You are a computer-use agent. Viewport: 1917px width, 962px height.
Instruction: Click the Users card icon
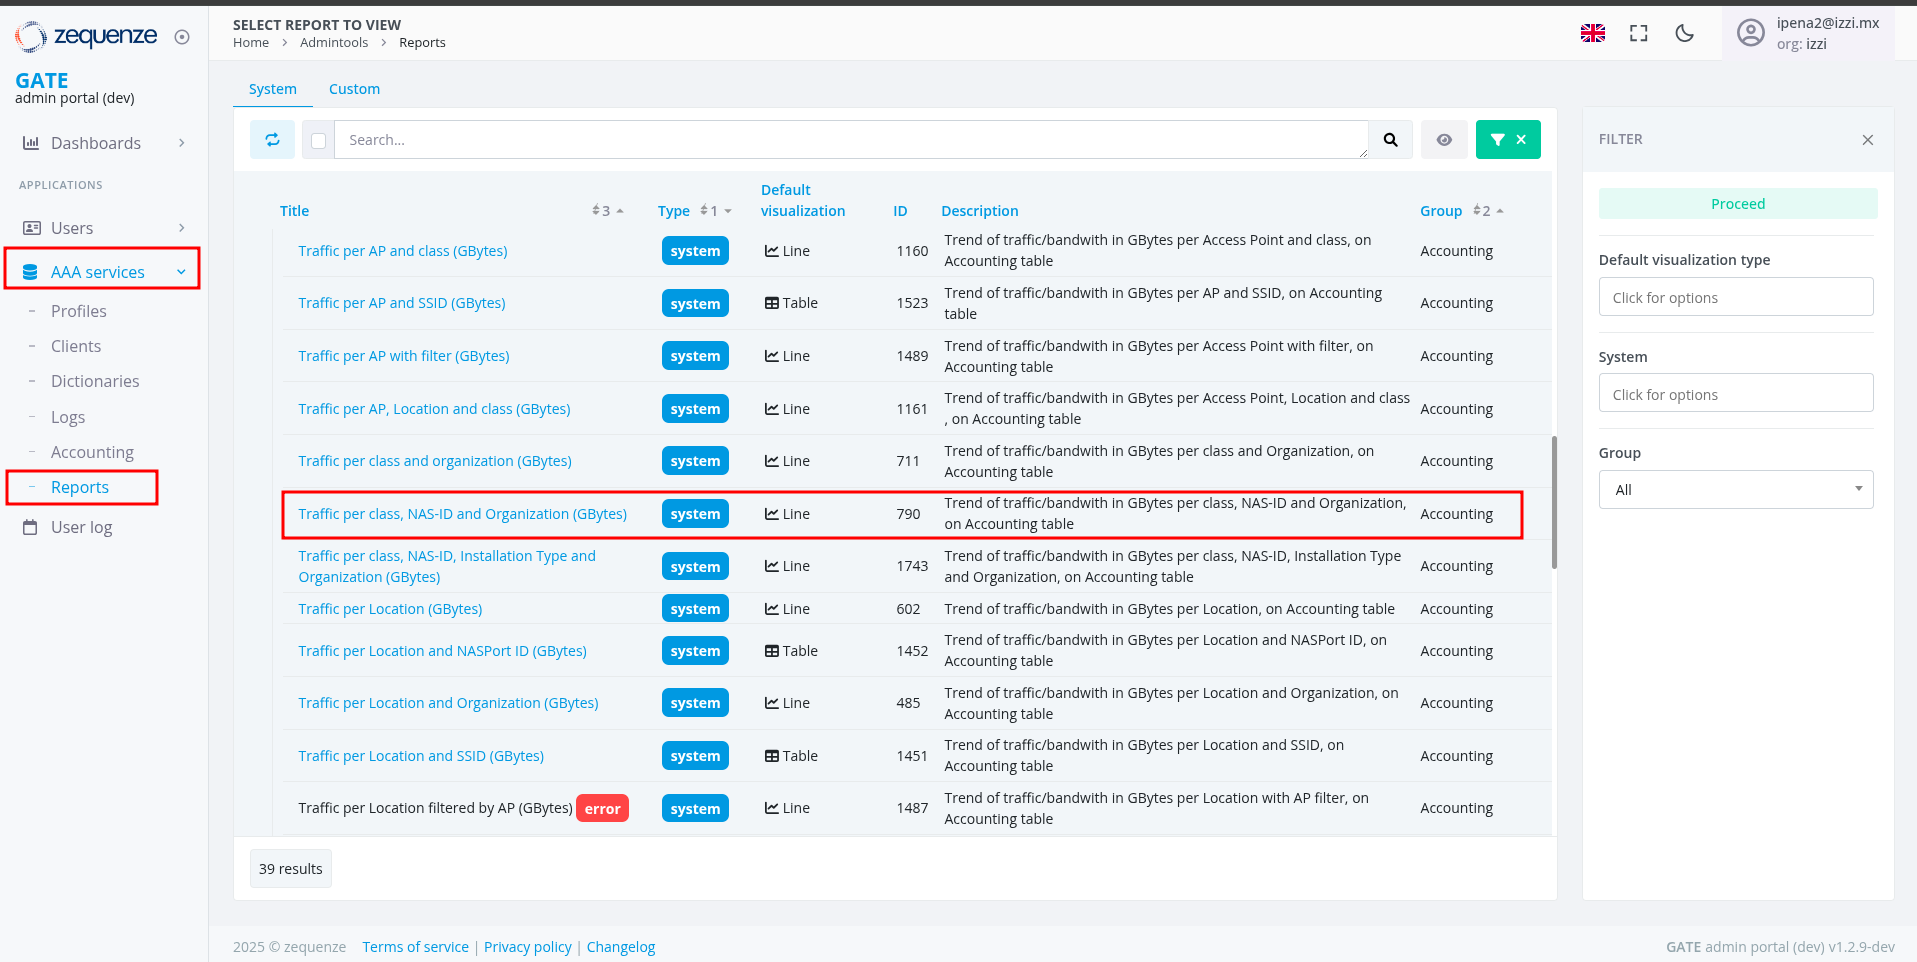(x=32, y=228)
